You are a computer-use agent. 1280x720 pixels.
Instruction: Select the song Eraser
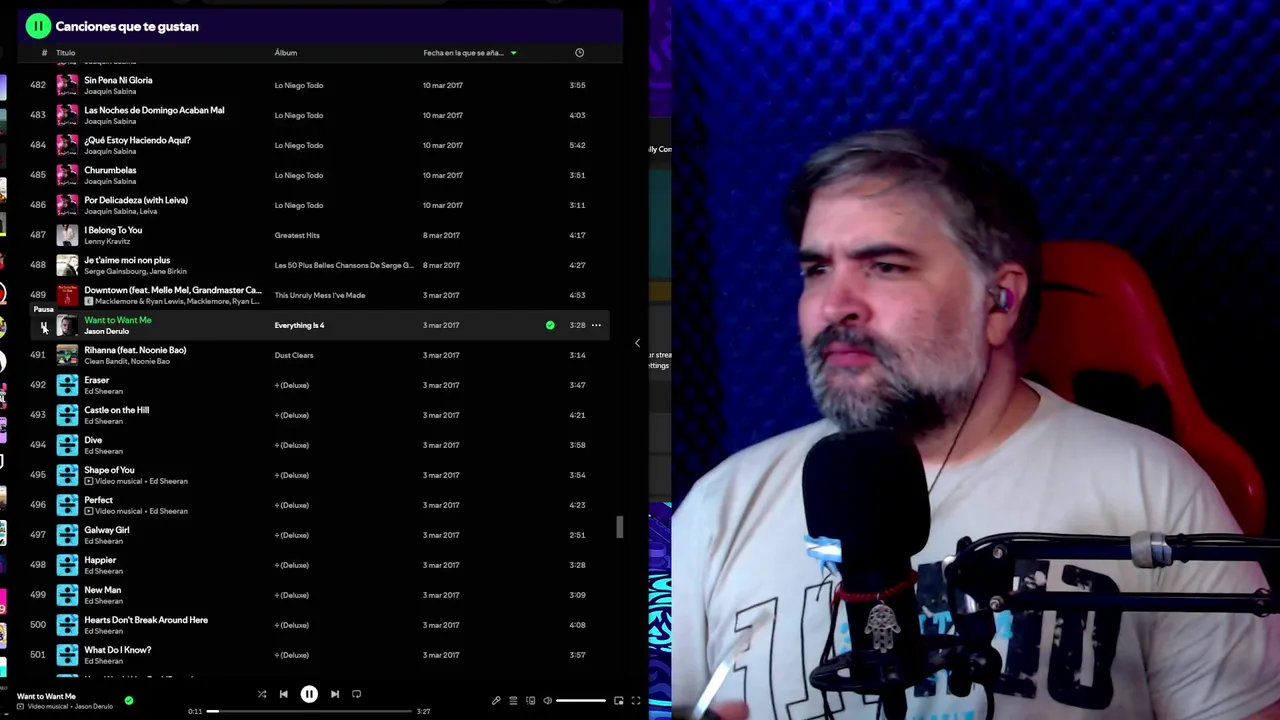[97, 380]
